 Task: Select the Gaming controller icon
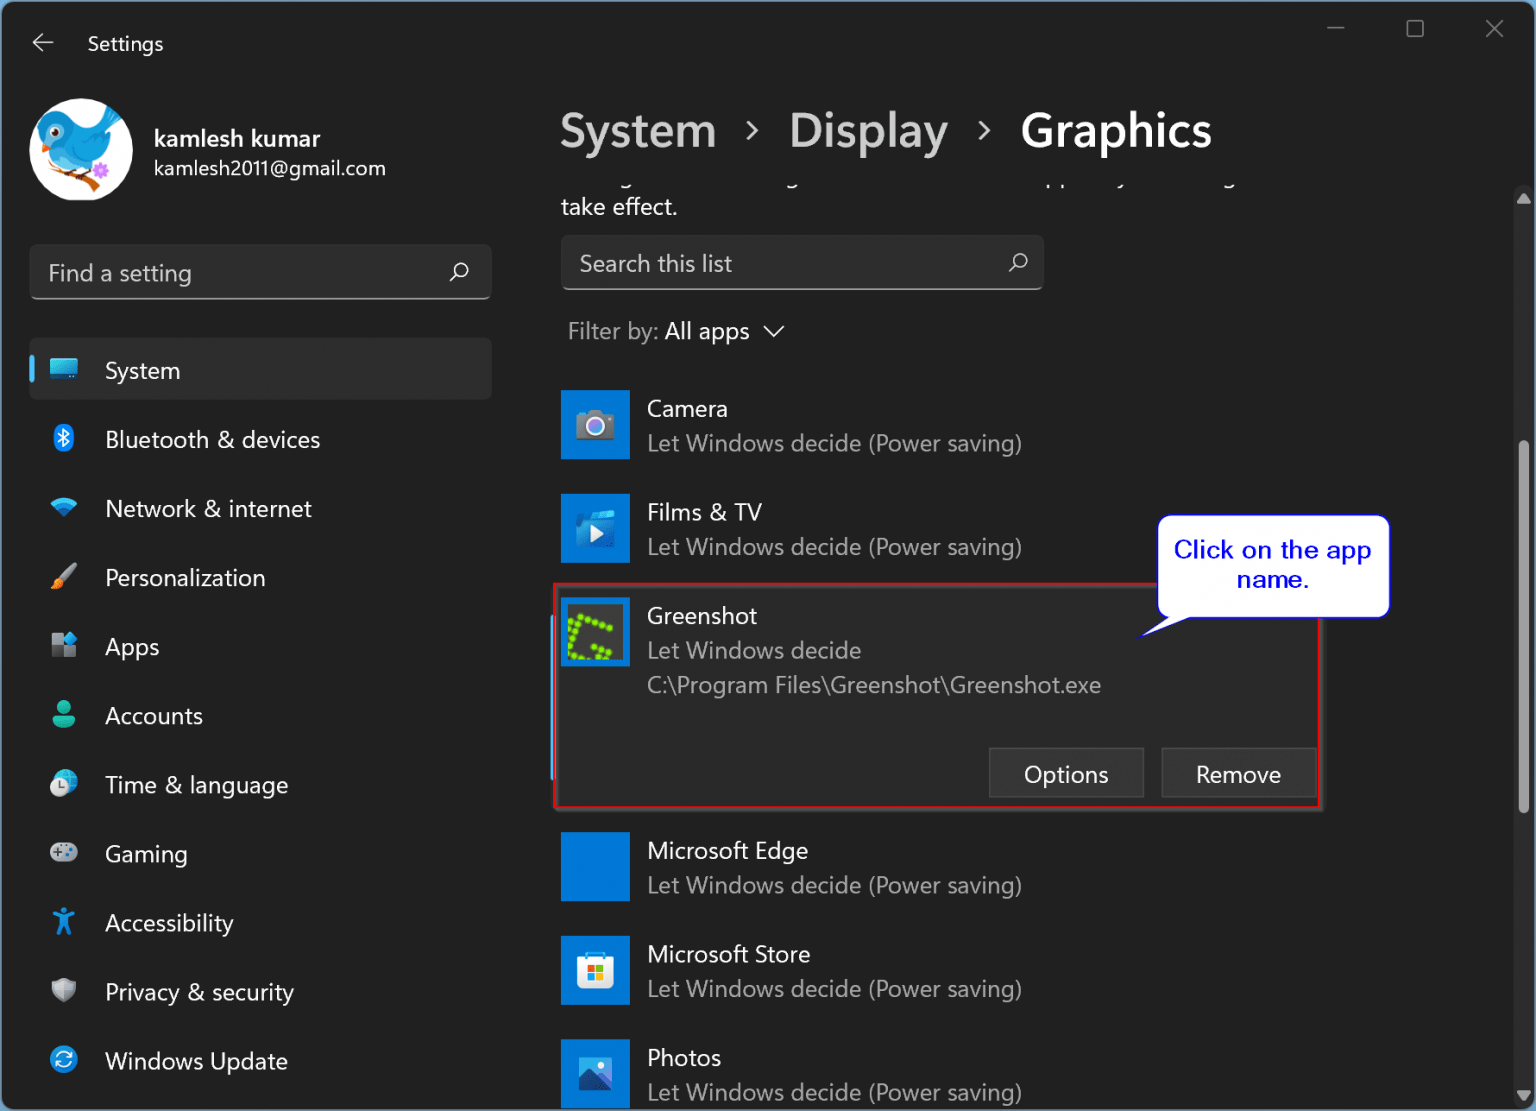[63, 853]
